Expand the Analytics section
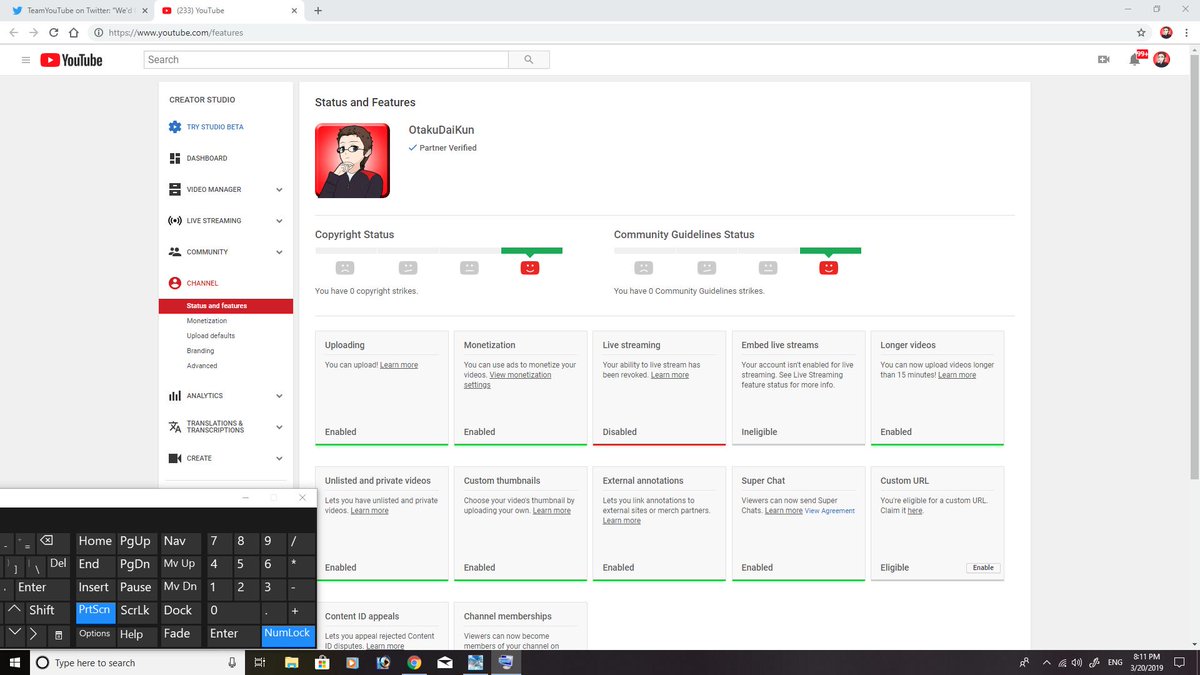This screenshot has height=675, width=1200. [279, 396]
